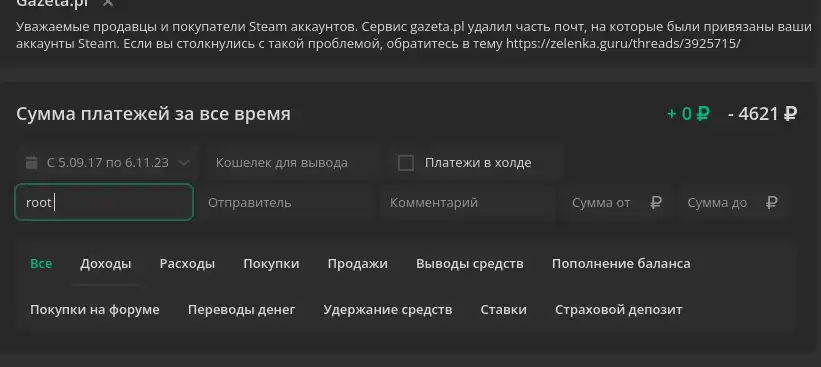Select the Все filter tab

41,263
